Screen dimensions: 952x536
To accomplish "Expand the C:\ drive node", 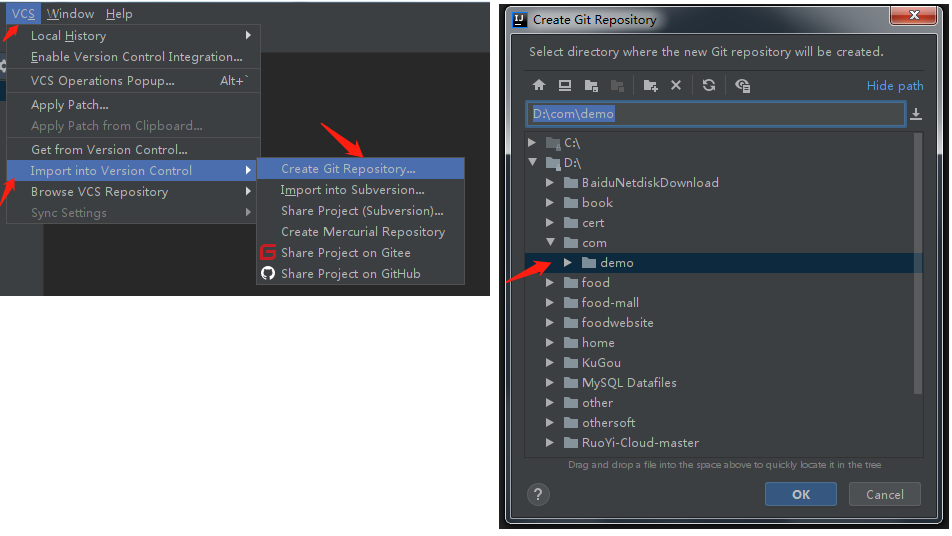I will pyautogui.click(x=532, y=142).
